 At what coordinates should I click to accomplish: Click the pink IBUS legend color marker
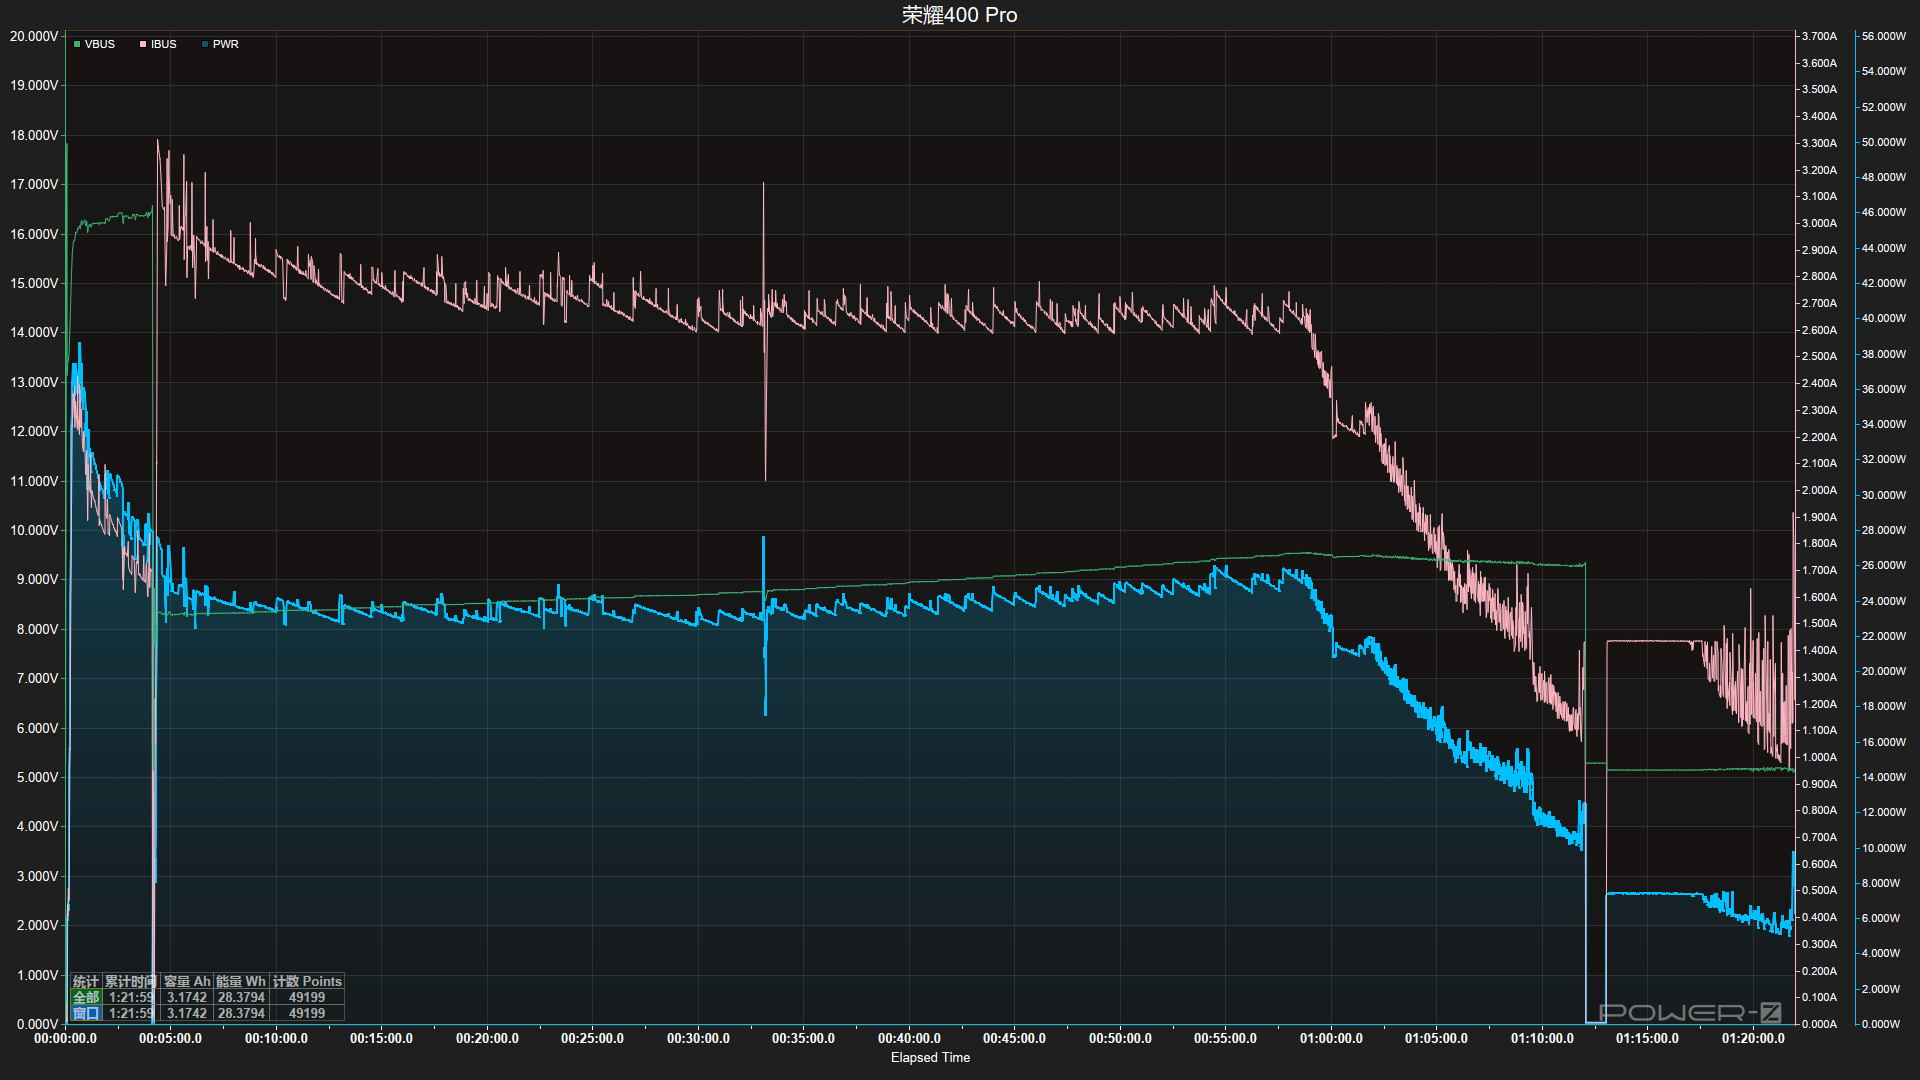(x=143, y=44)
